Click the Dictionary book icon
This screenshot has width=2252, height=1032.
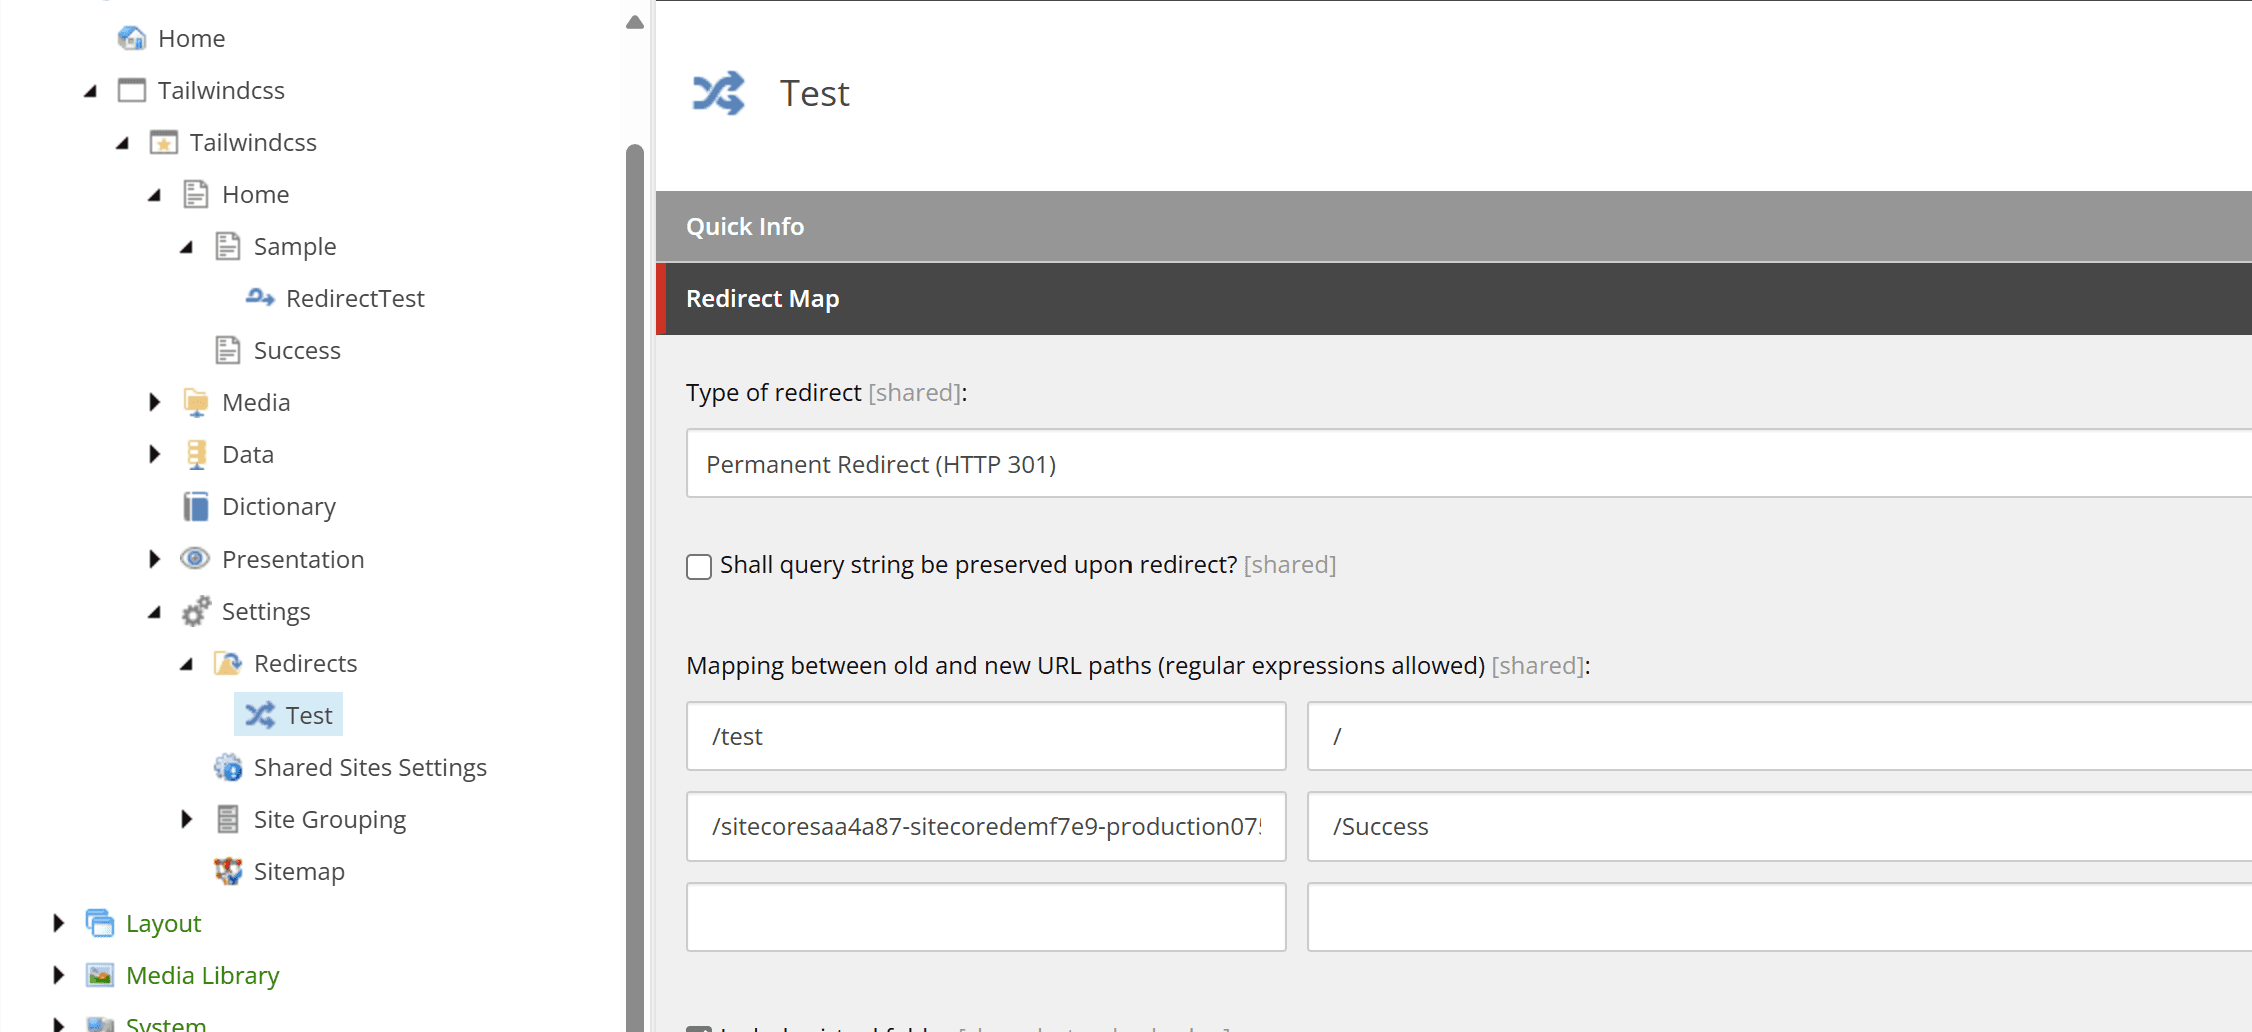tap(196, 507)
